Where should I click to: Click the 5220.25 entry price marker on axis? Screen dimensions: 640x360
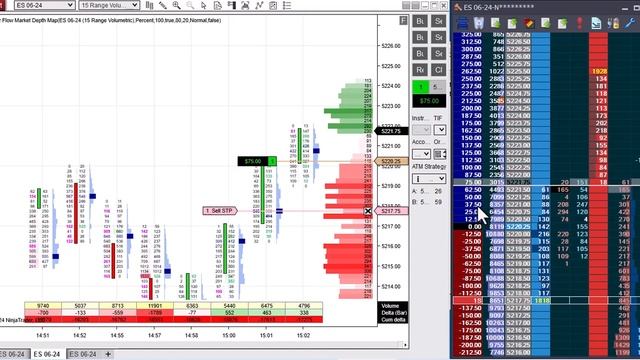click(391, 161)
